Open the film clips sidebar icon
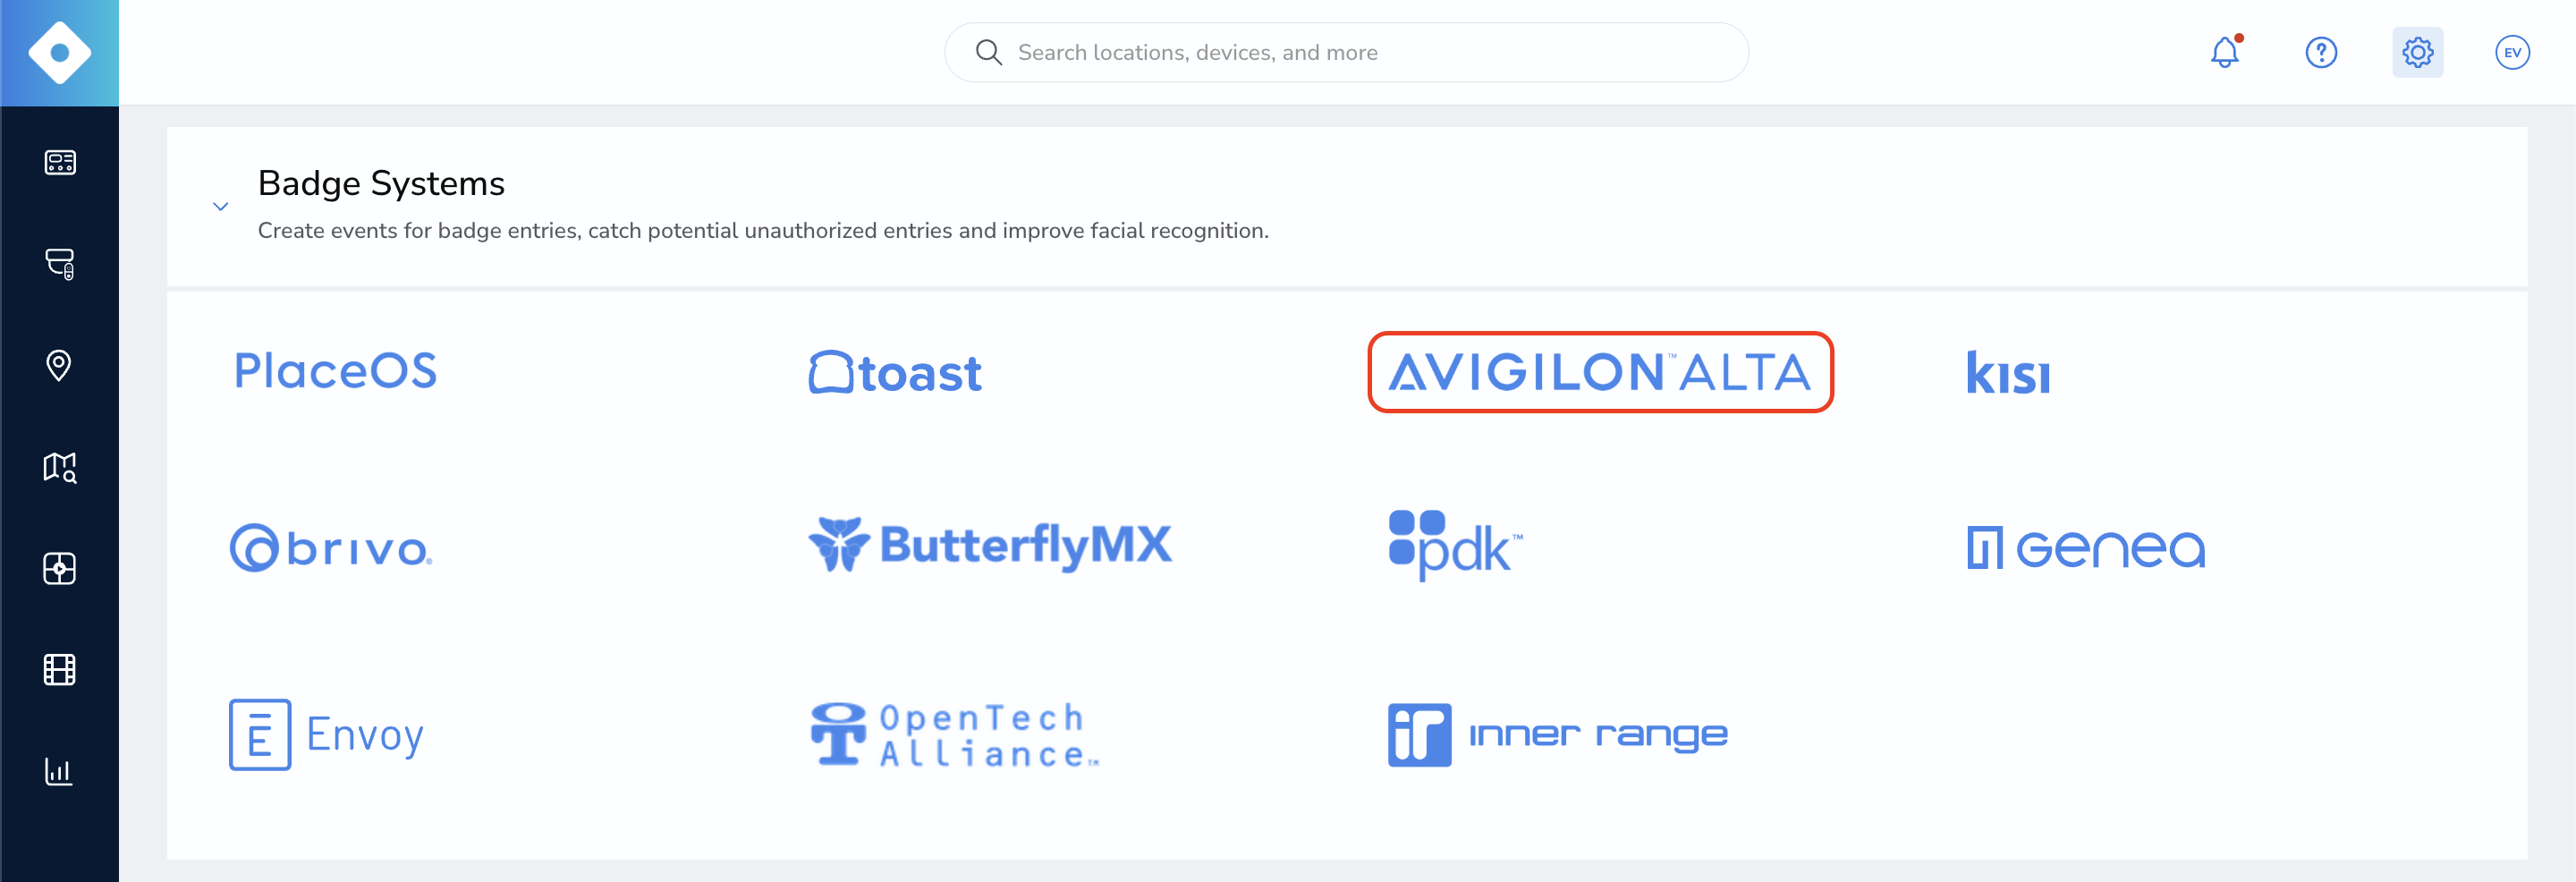The image size is (2576, 882). click(59, 669)
